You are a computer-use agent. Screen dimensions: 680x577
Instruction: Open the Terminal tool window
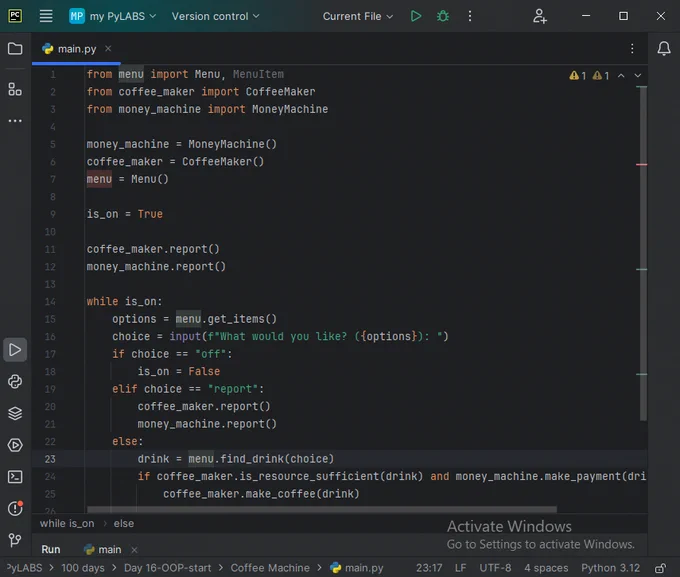[x=15, y=477]
